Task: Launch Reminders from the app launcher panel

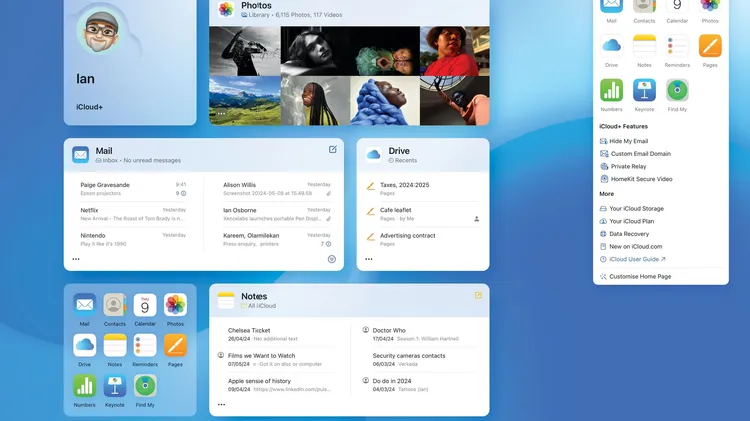Action: pos(677,46)
